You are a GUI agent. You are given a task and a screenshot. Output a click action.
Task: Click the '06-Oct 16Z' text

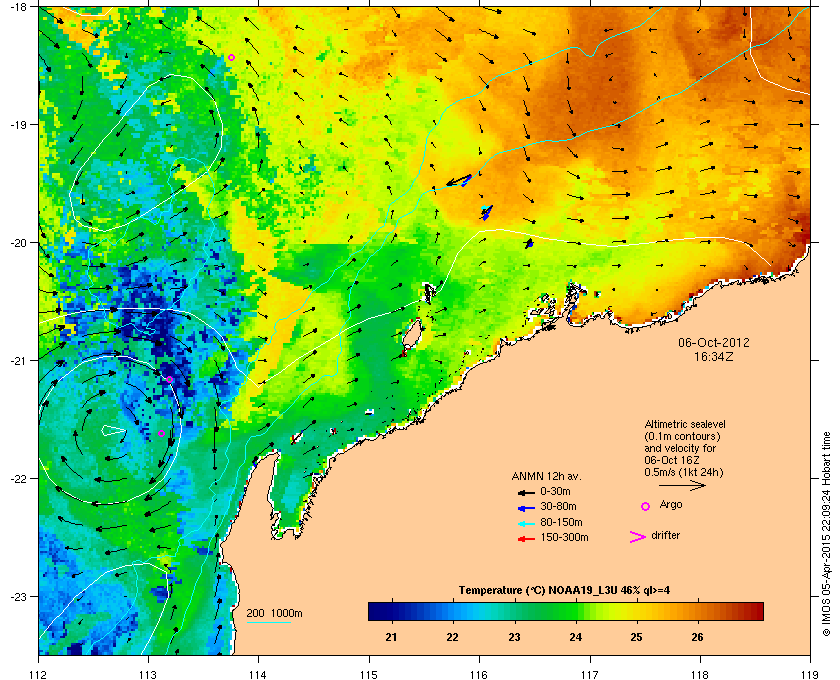(x=672, y=460)
